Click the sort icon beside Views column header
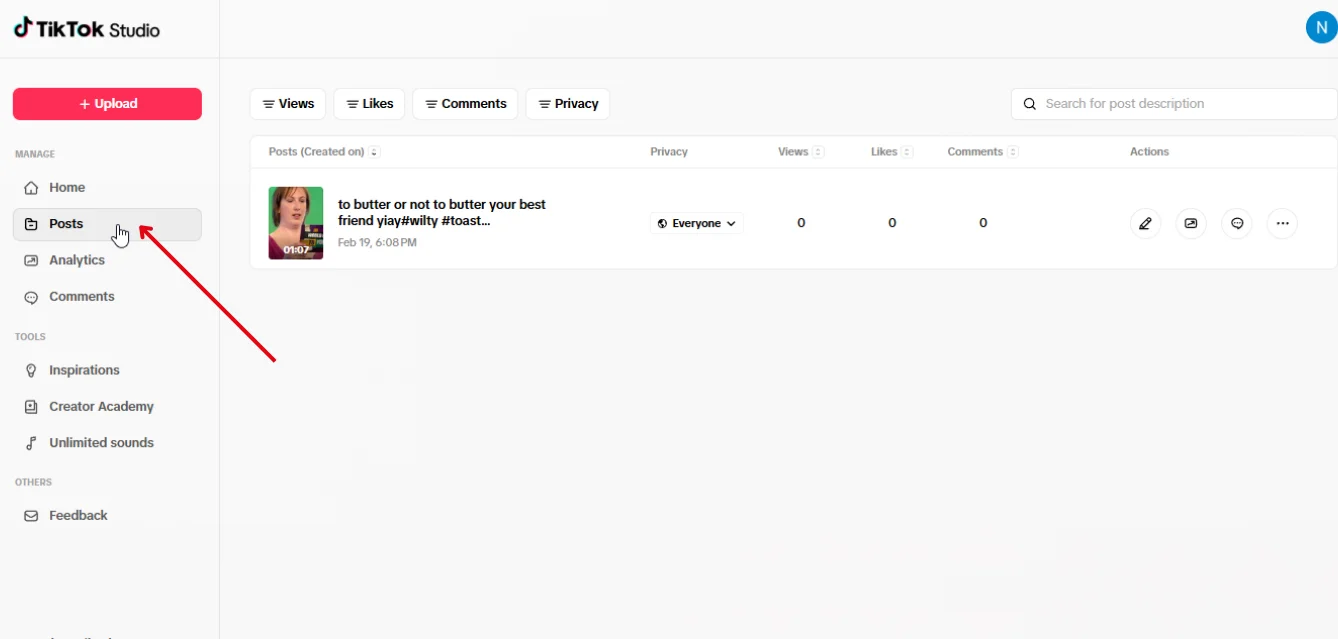The image size is (1338, 639). pos(818,152)
